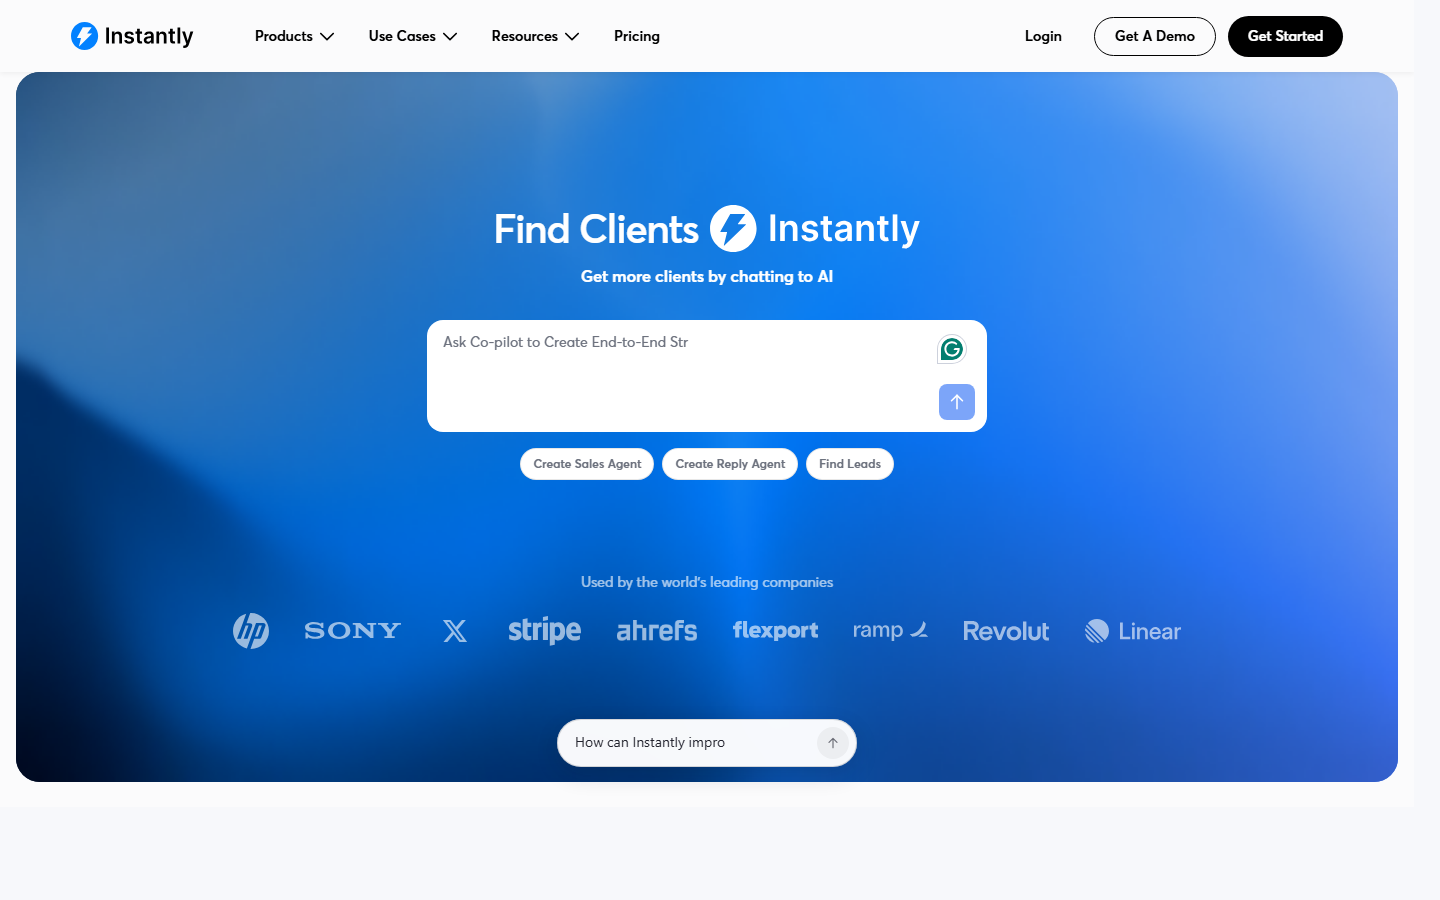Click the Revolut logo
This screenshot has height=900, width=1440.
click(x=1006, y=631)
